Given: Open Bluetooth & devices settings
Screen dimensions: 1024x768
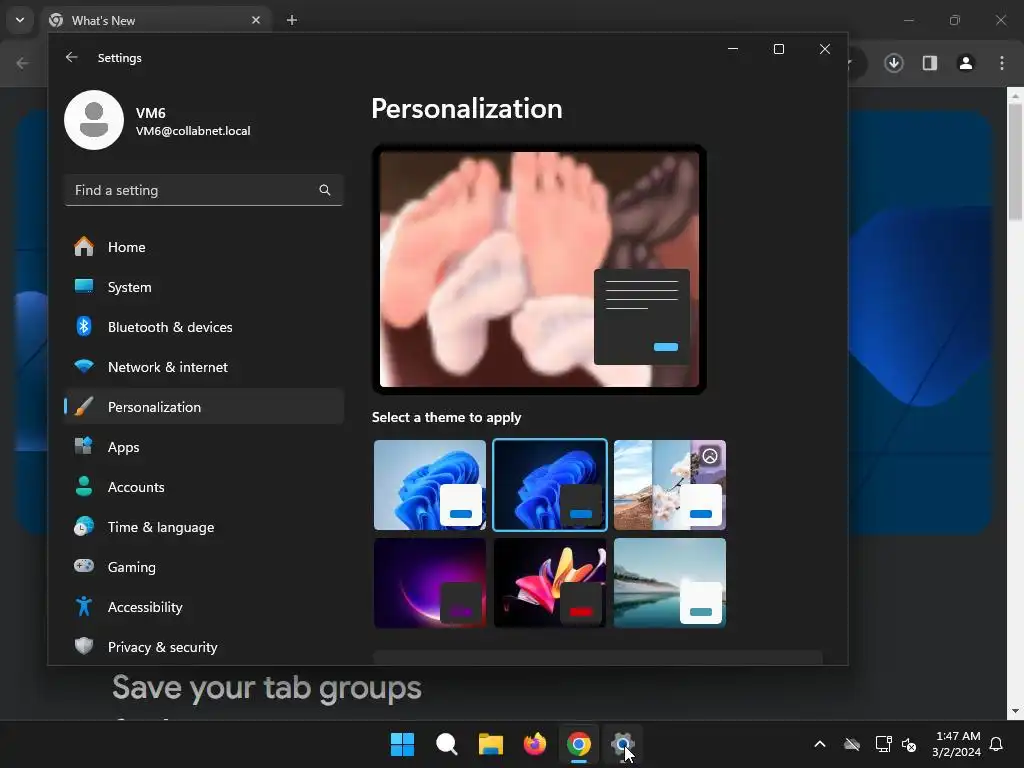Looking at the screenshot, I should pos(204,327).
